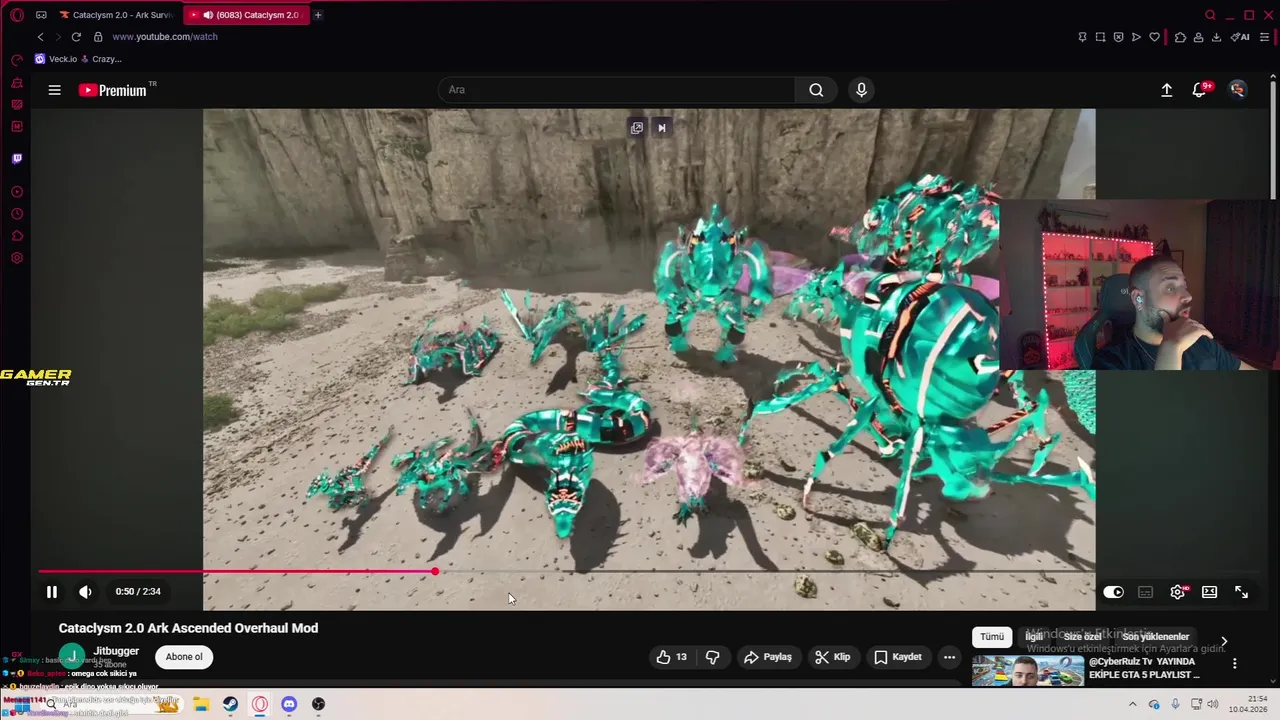Save the video with Kaydet
Image resolution: width=1280 pixels, height=720 pixels.
click(898, 657)
